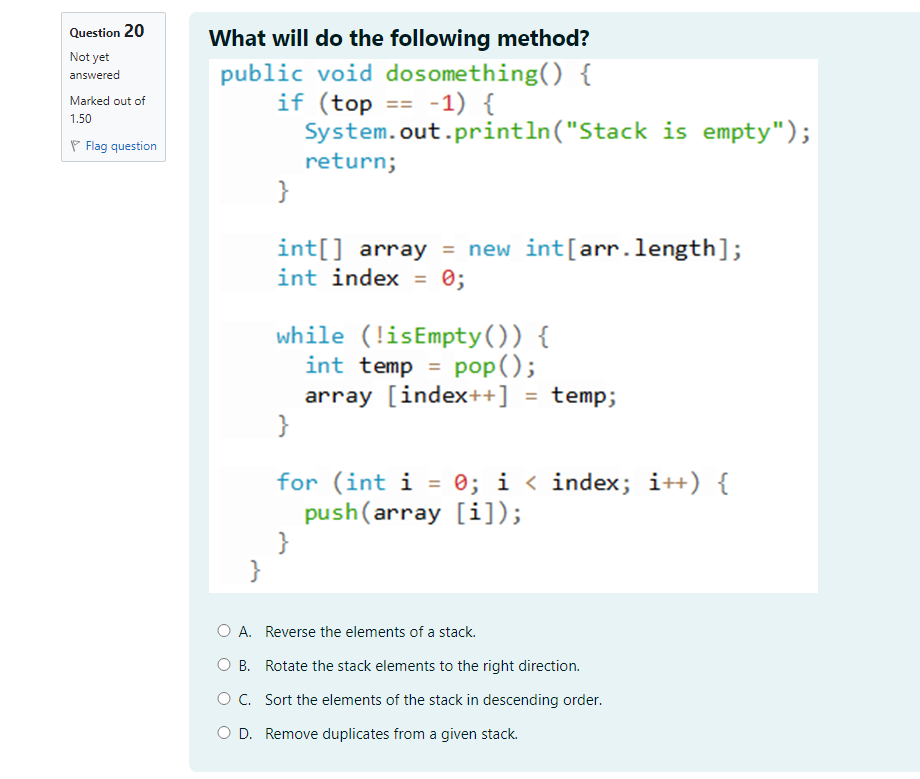Screen dimensions: 920x779
Task: Select answer option A radio button
Action: pos(224,630)
